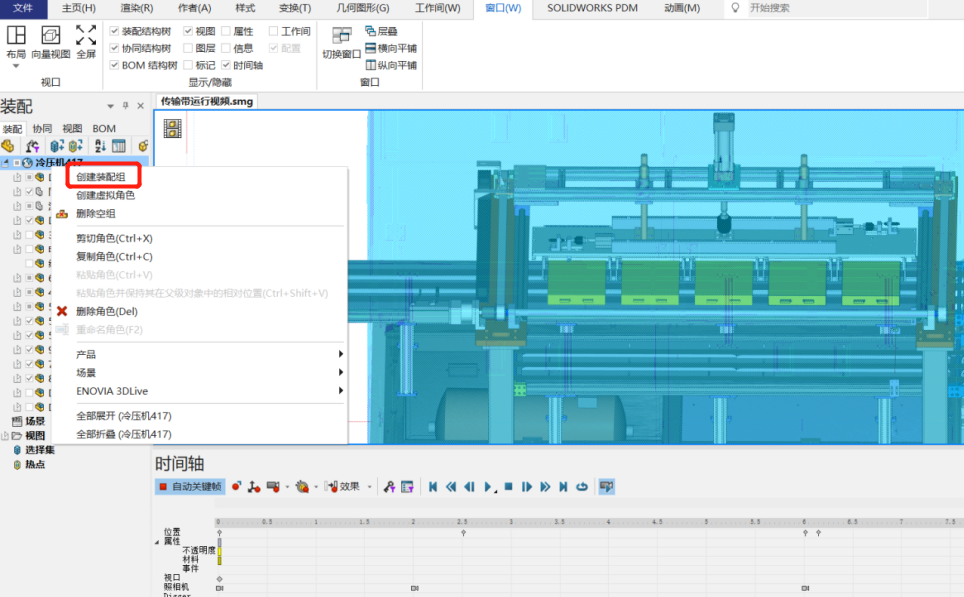Uncheck the 装配结构树 checkbox

(x=114, y=31)
